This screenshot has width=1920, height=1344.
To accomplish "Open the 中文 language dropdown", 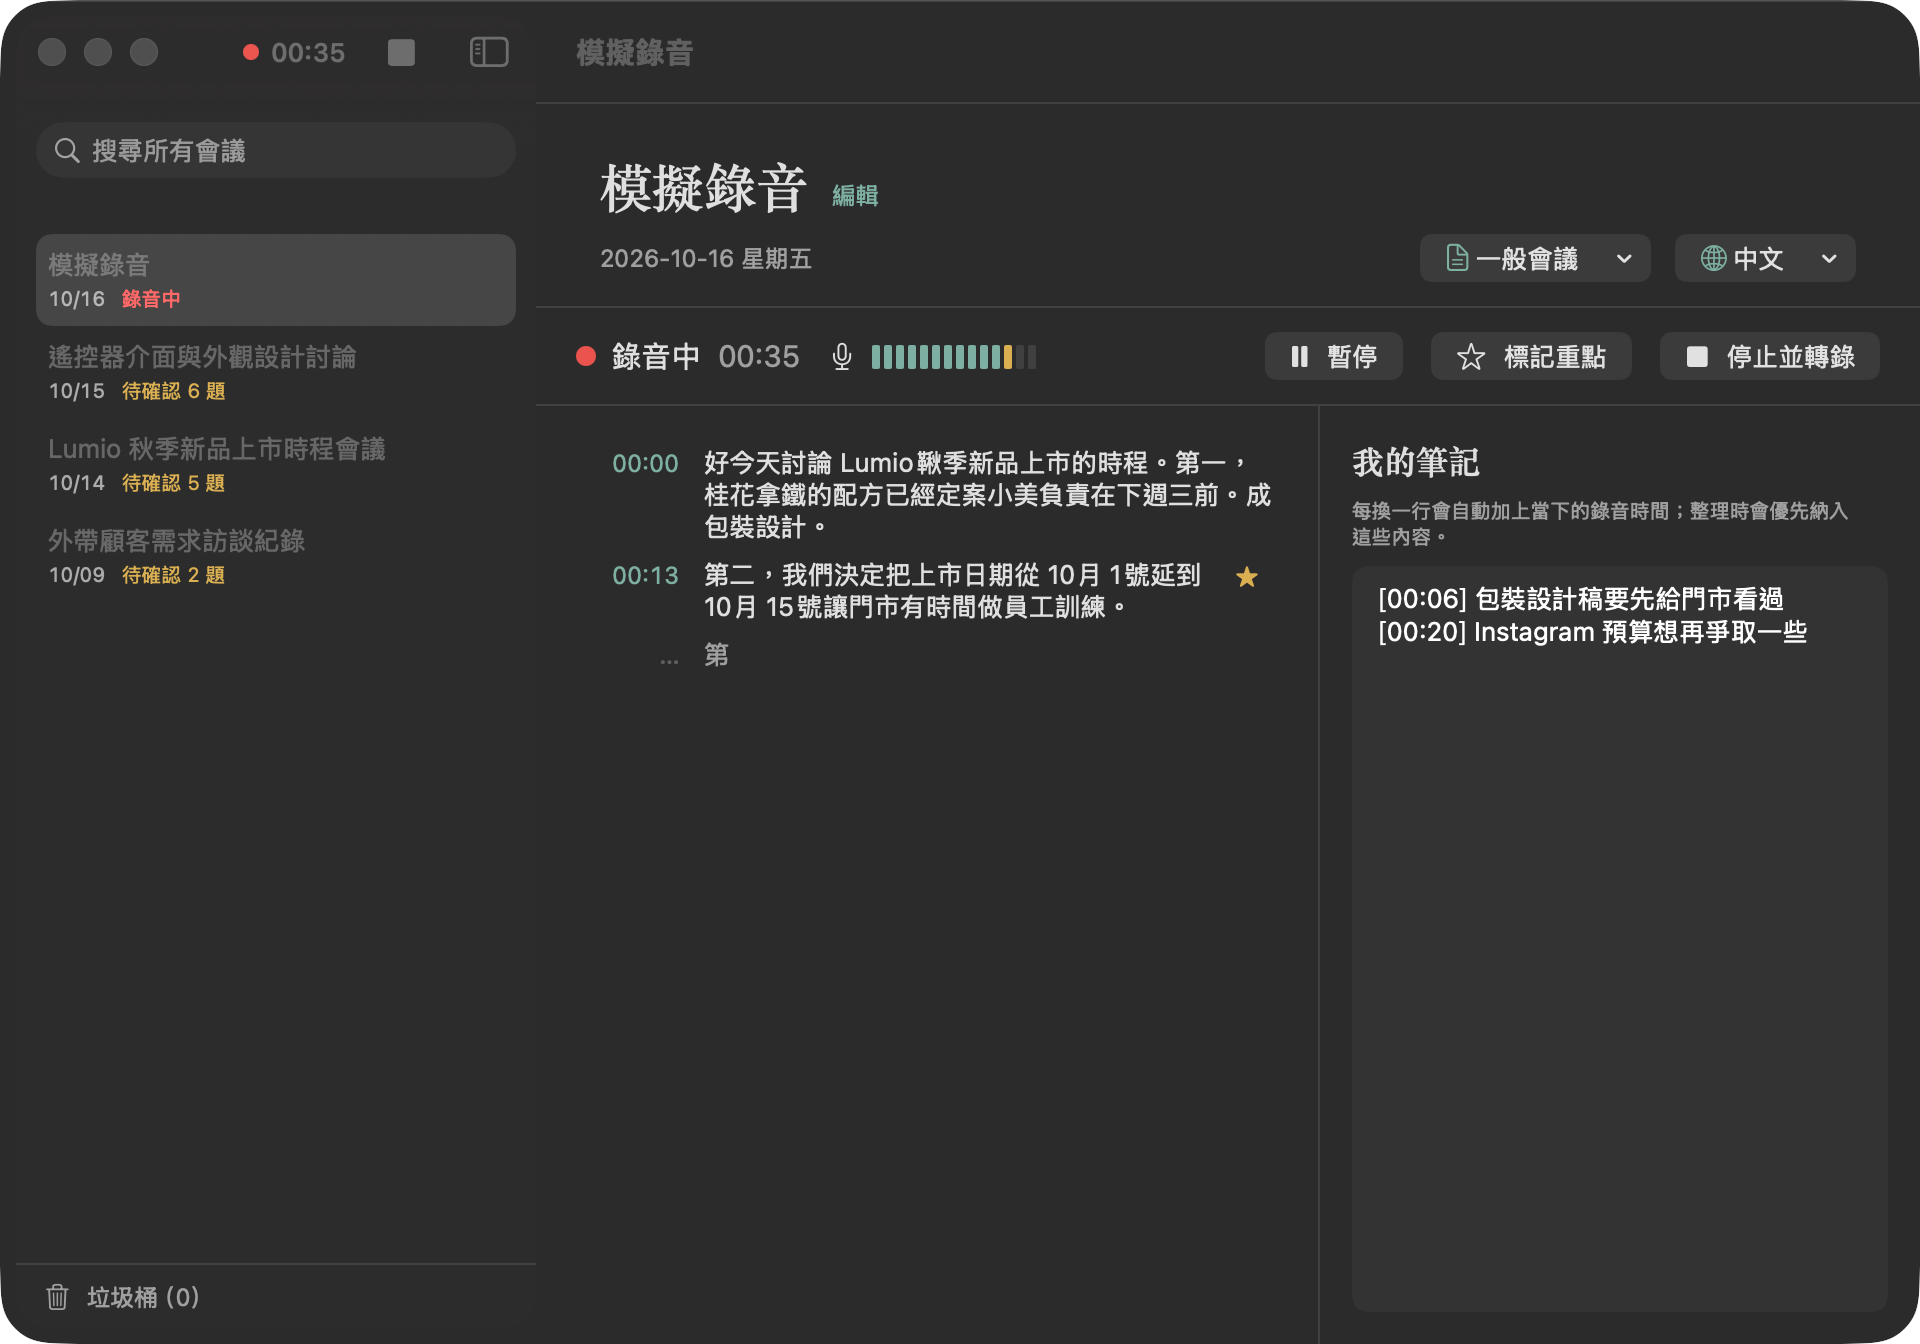I will (x=1765, y=258).
